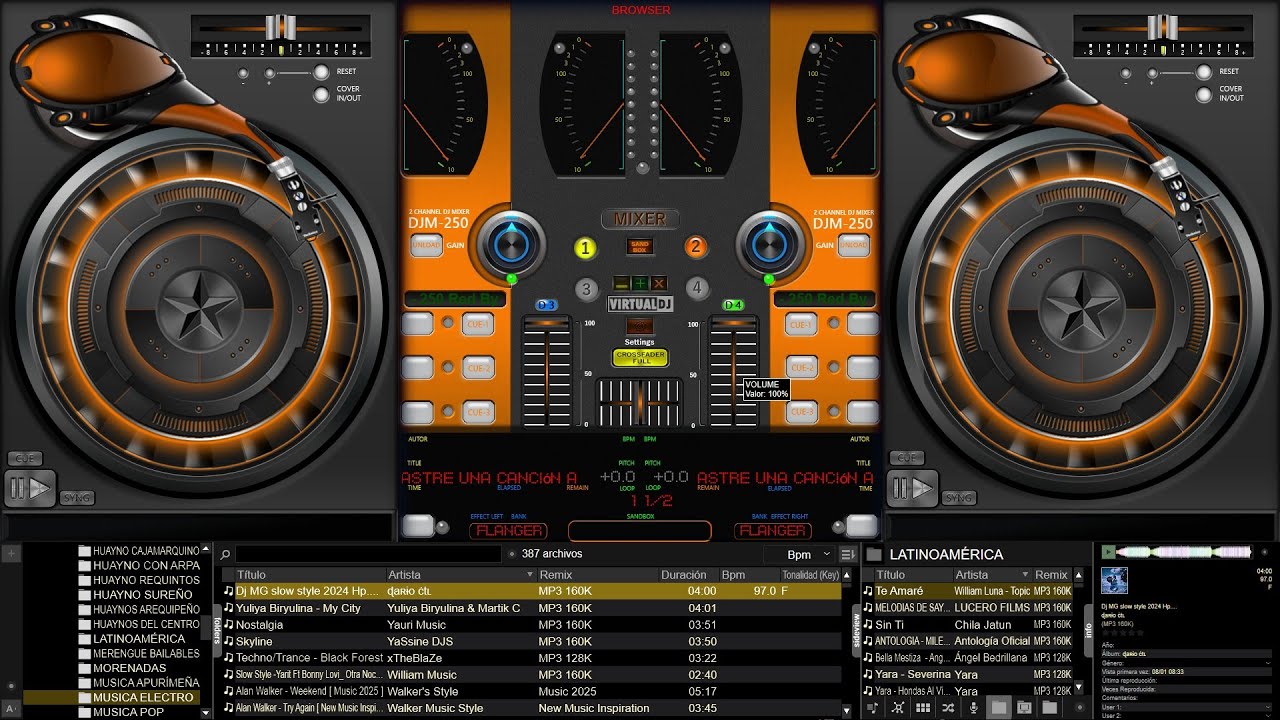Open the sideview sampler nodes icon
This screenshot has width=1280, height=720.
point(898,708)
